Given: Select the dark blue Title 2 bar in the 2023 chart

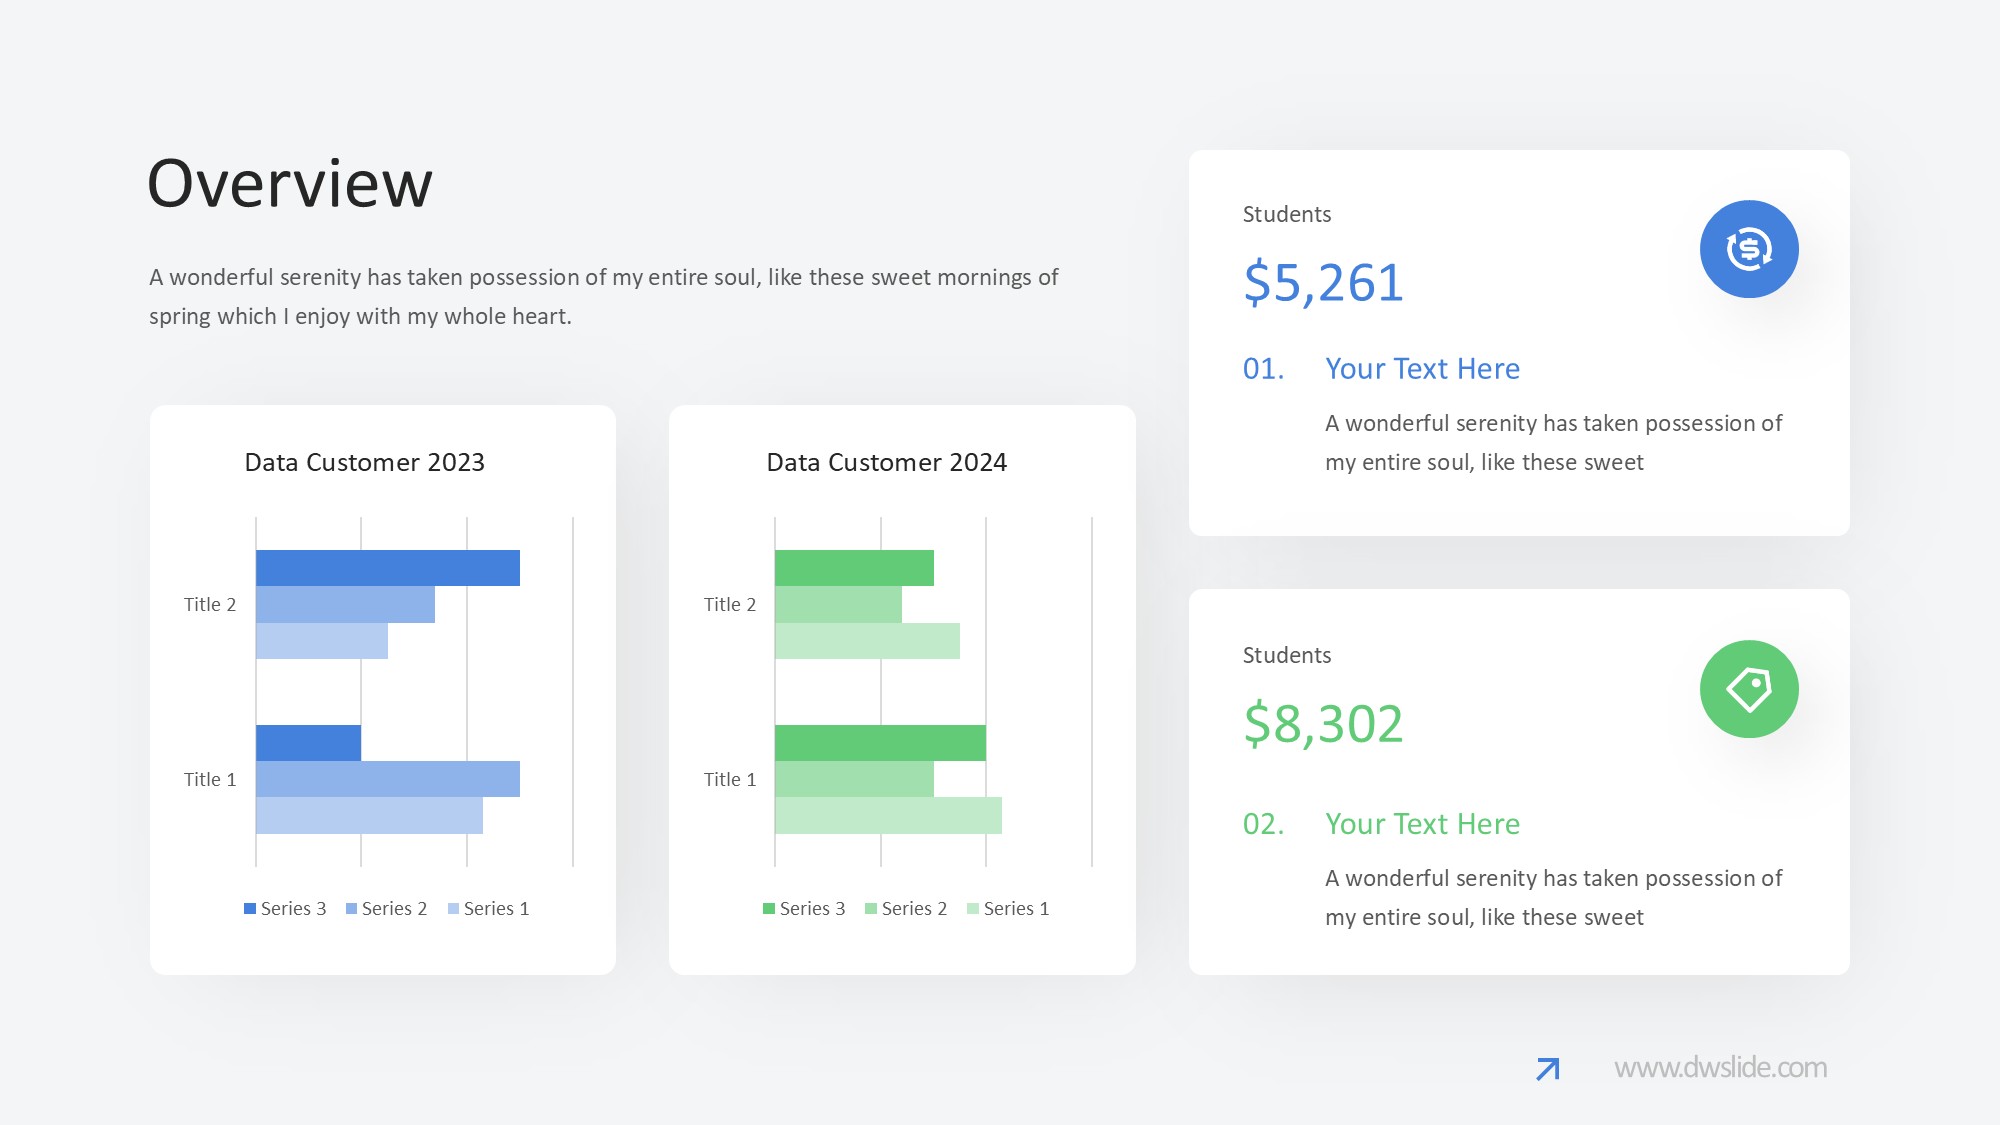Looking at the screenshot, I should (x=387, y=568).
